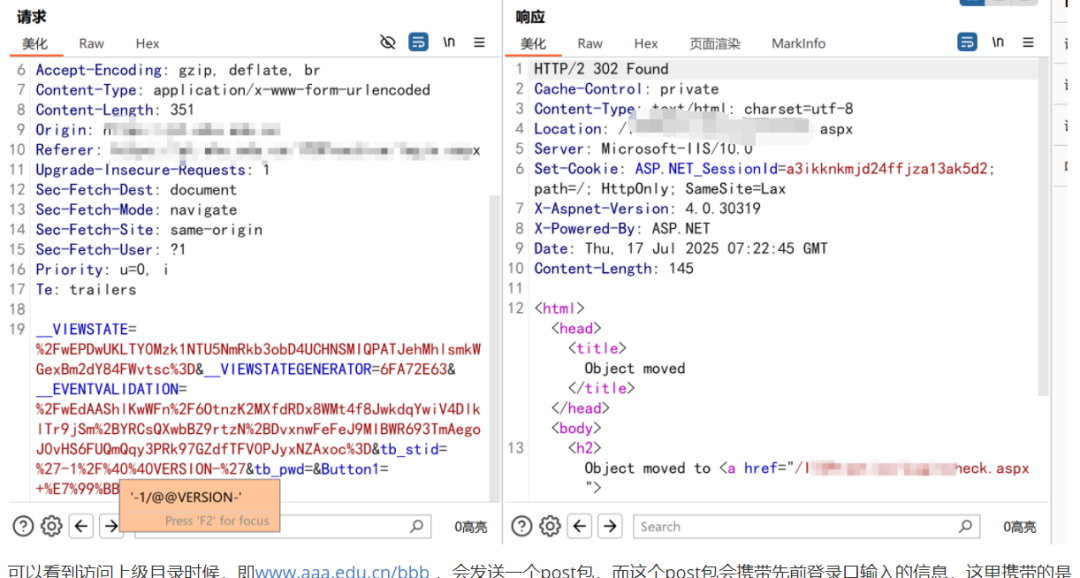The width and height of the screenshot is (1080, 578).
Task: Click tb_stid parameter in request body
Action: click(409, 449)
